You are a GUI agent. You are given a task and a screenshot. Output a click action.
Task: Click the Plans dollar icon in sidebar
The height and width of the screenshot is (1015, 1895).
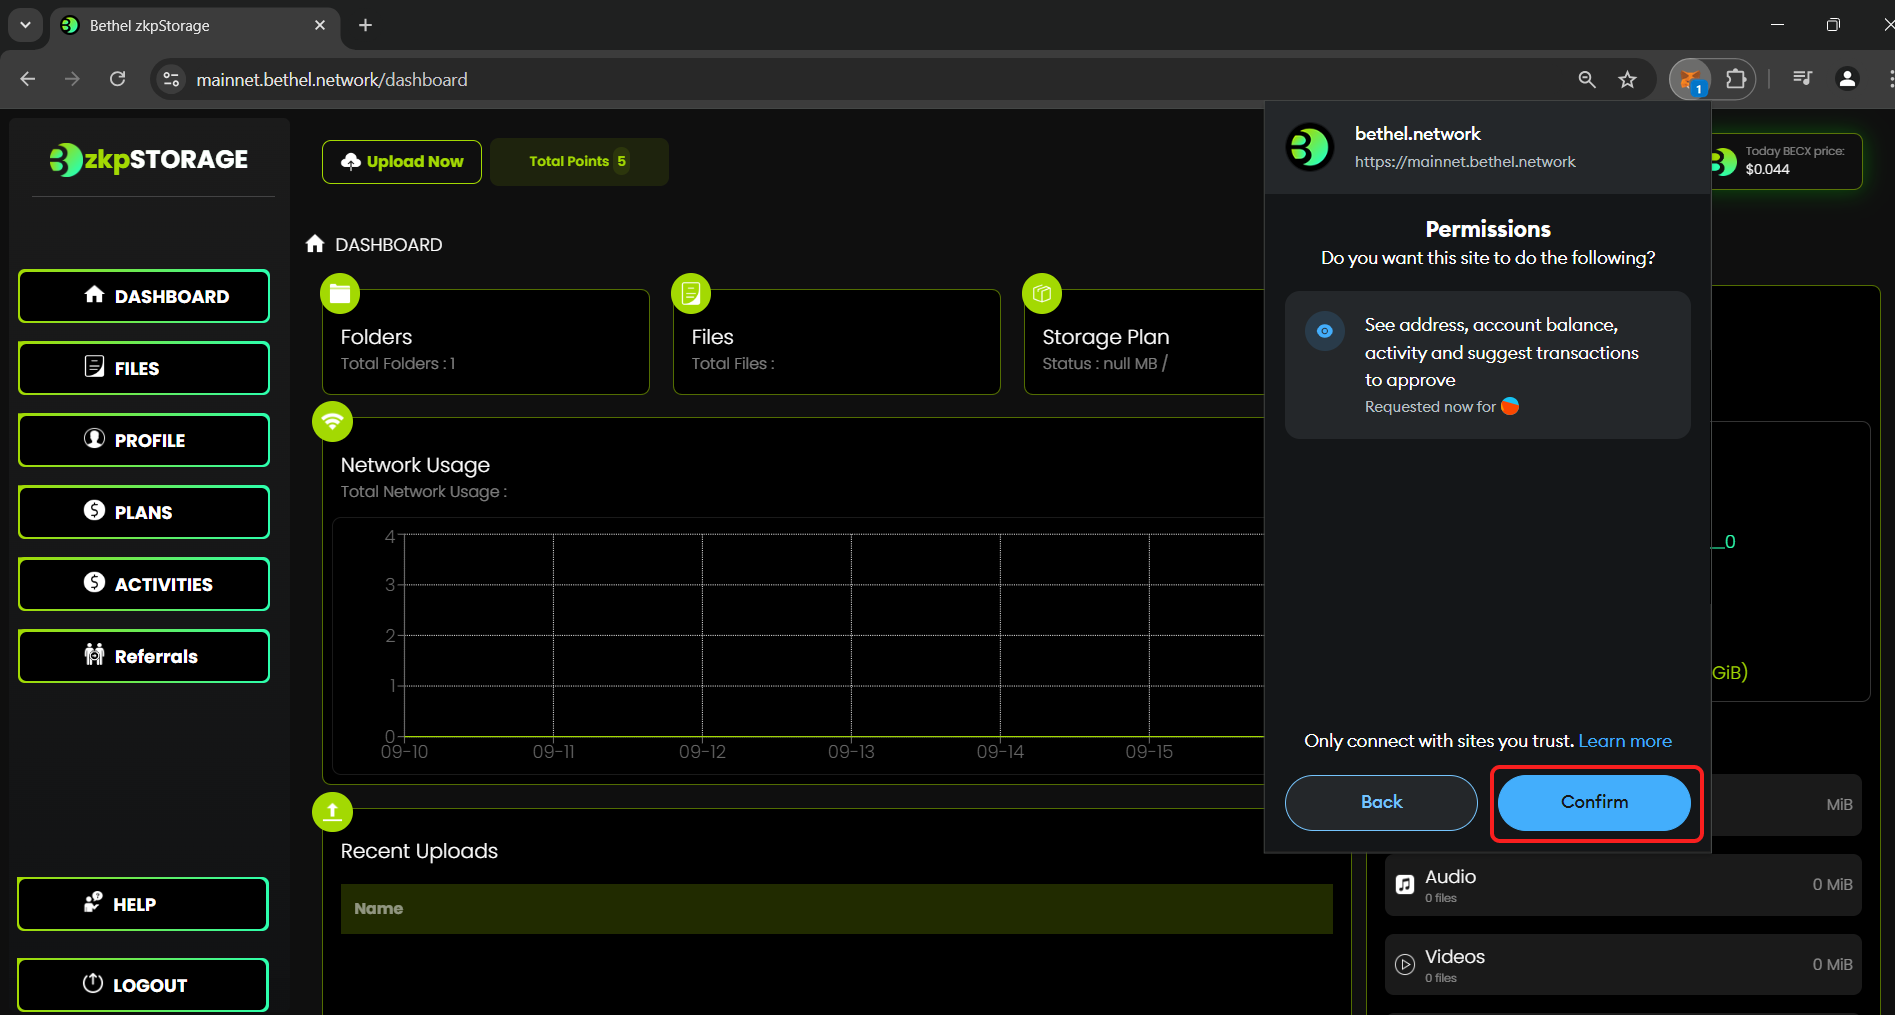coord(94,510)
